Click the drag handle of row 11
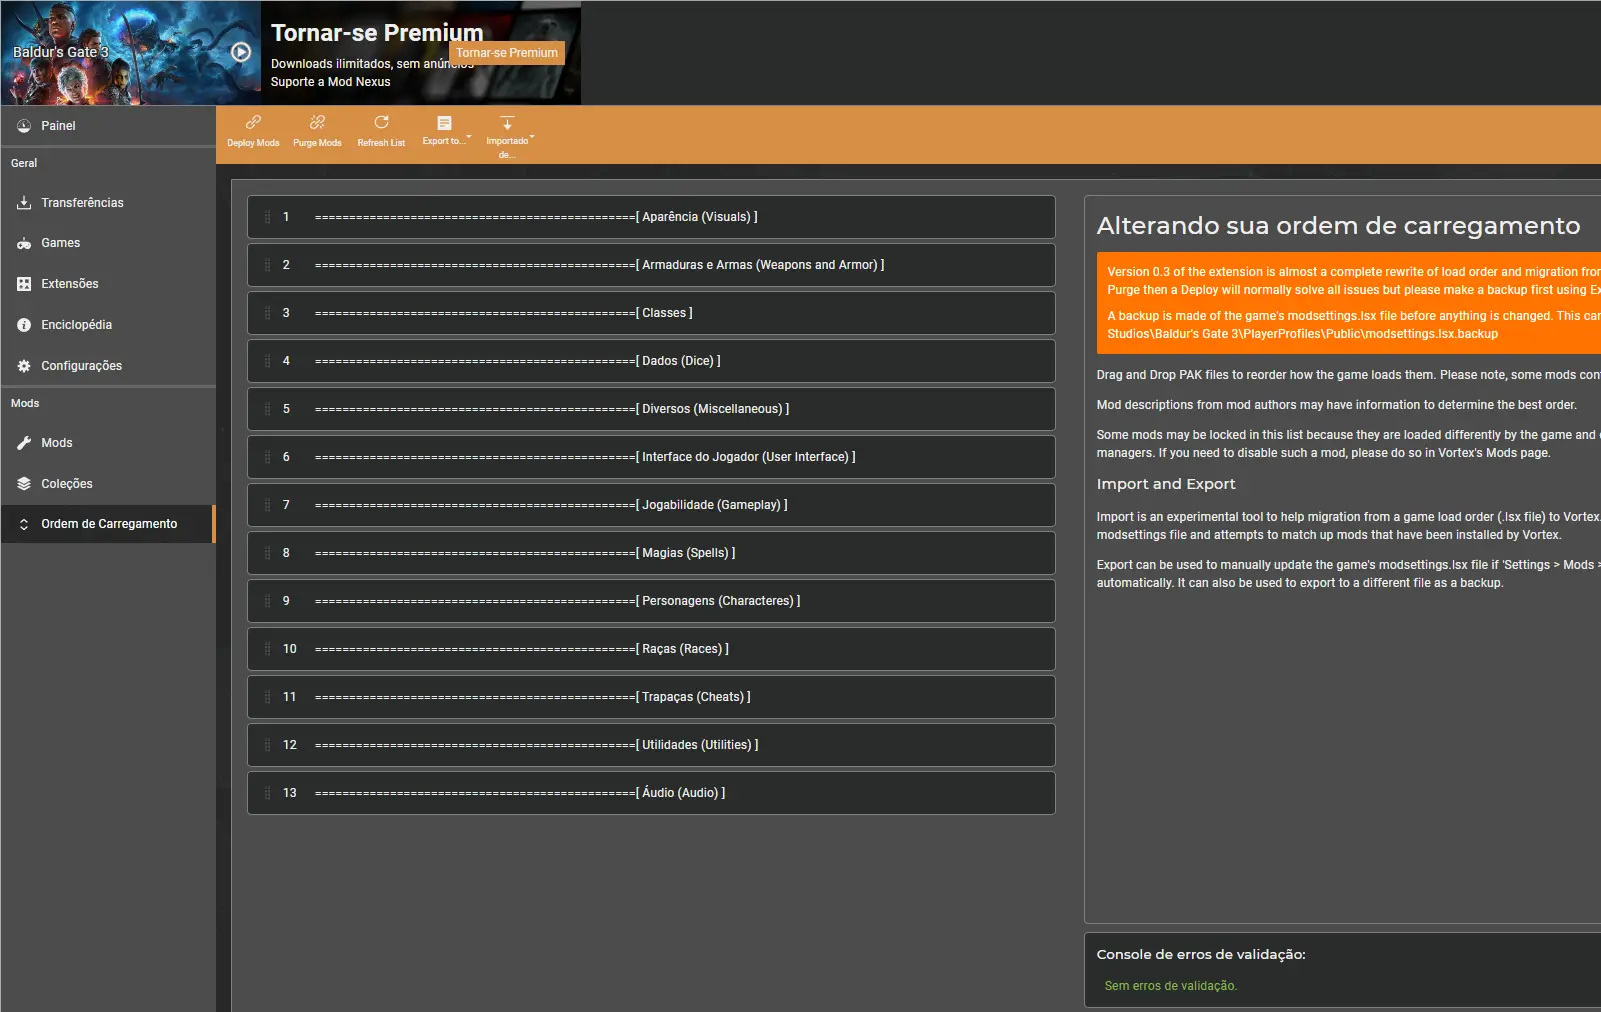 [267, 697]
